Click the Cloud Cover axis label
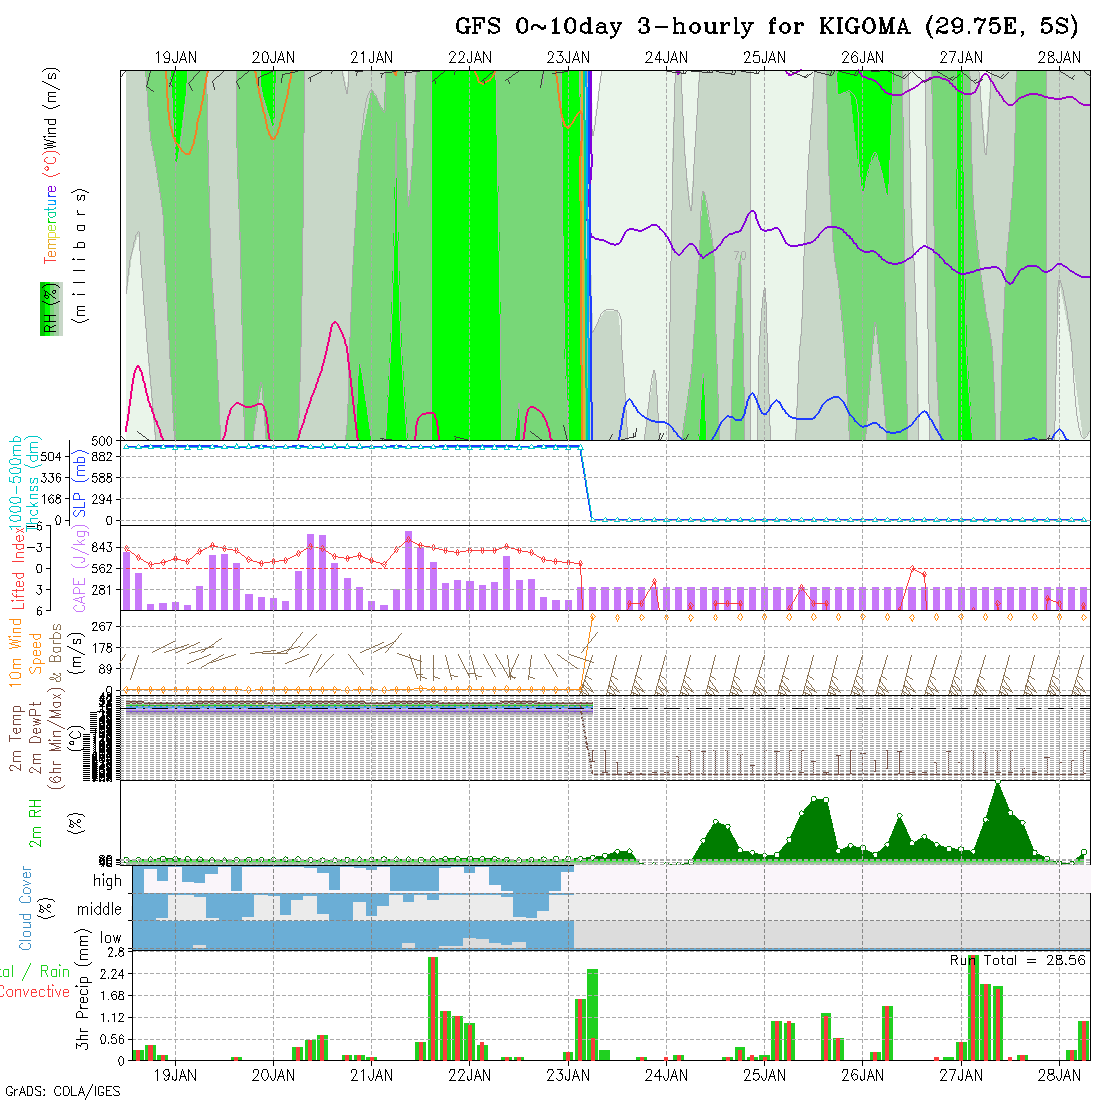1100x1100 pixels. coord(26,908)
